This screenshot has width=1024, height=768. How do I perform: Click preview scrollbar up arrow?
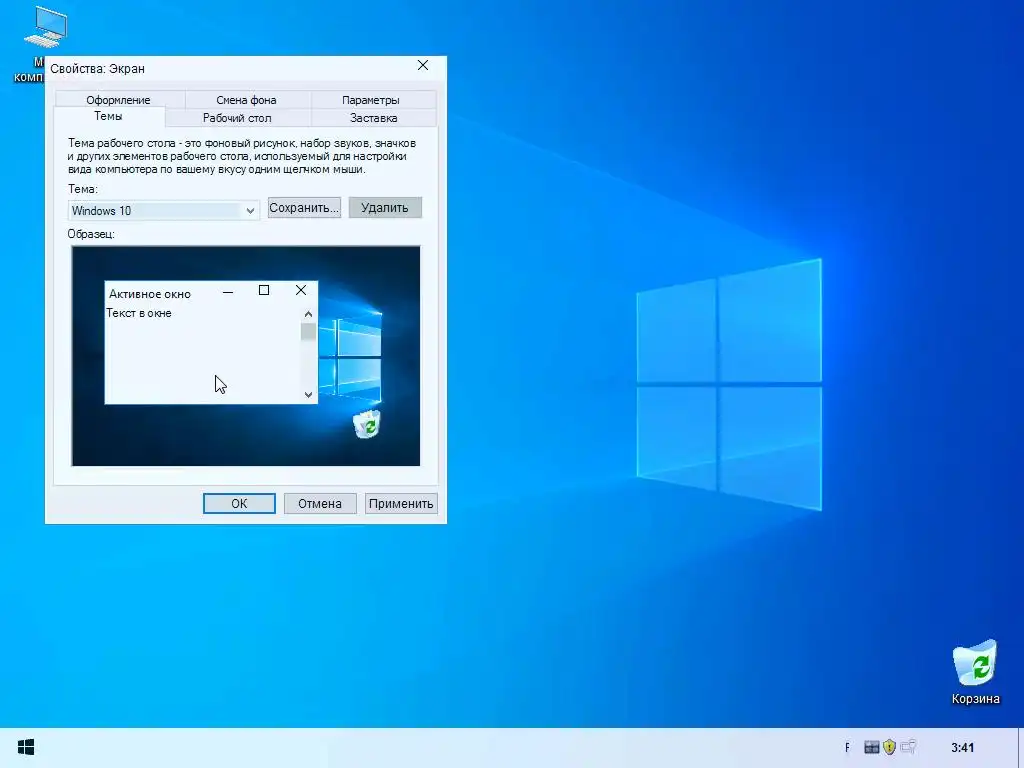point(308,314)
